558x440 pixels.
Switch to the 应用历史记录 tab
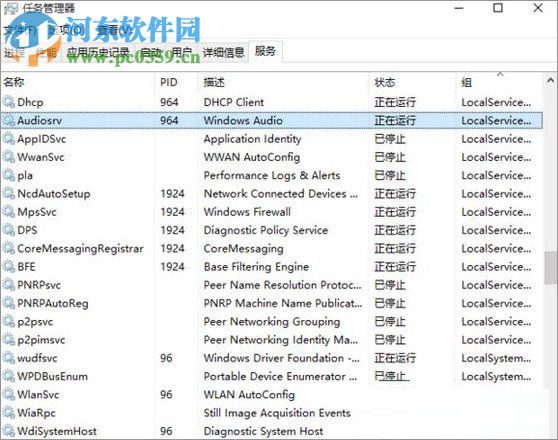(x=98, y=53)
